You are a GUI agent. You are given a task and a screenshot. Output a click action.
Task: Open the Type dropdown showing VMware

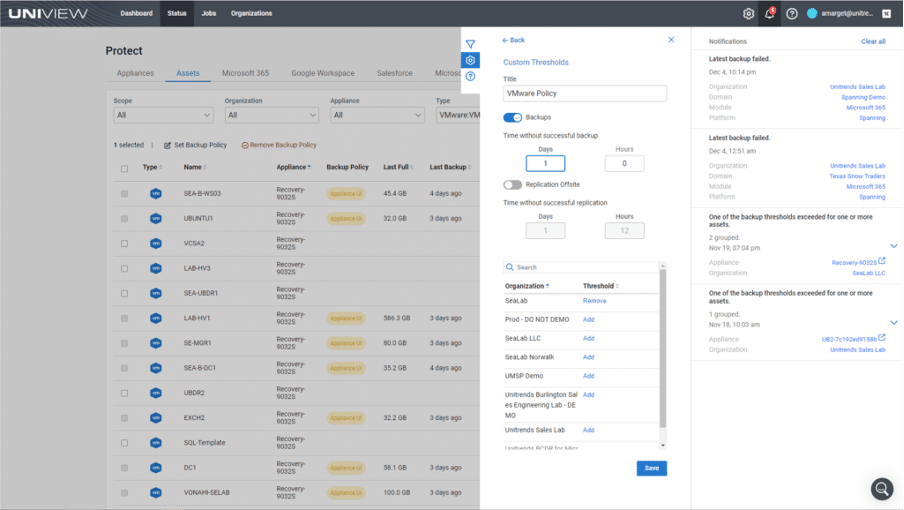(x=458, y=115)
